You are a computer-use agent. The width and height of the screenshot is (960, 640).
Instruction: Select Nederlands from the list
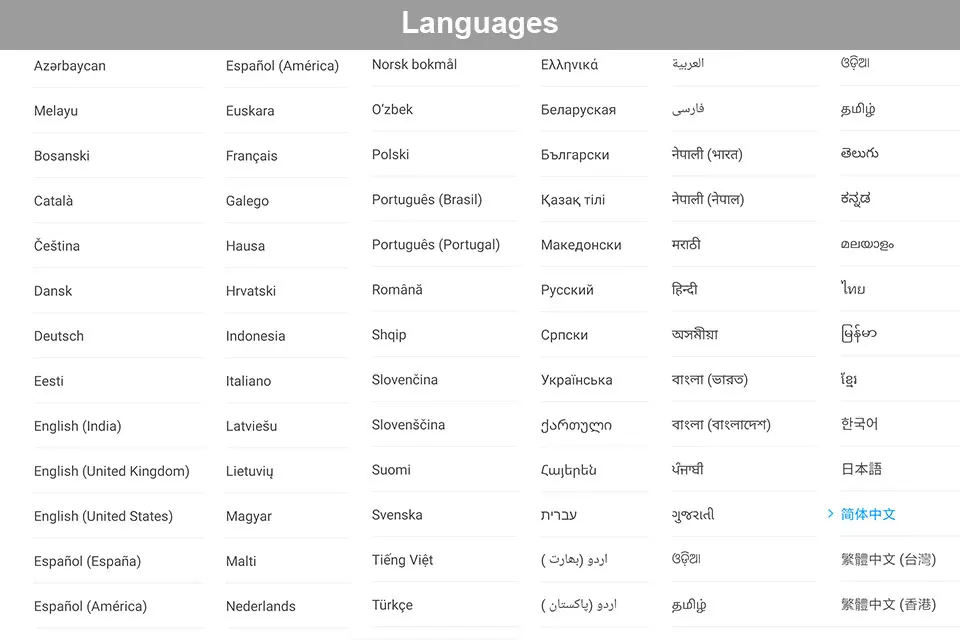(261, 606)
